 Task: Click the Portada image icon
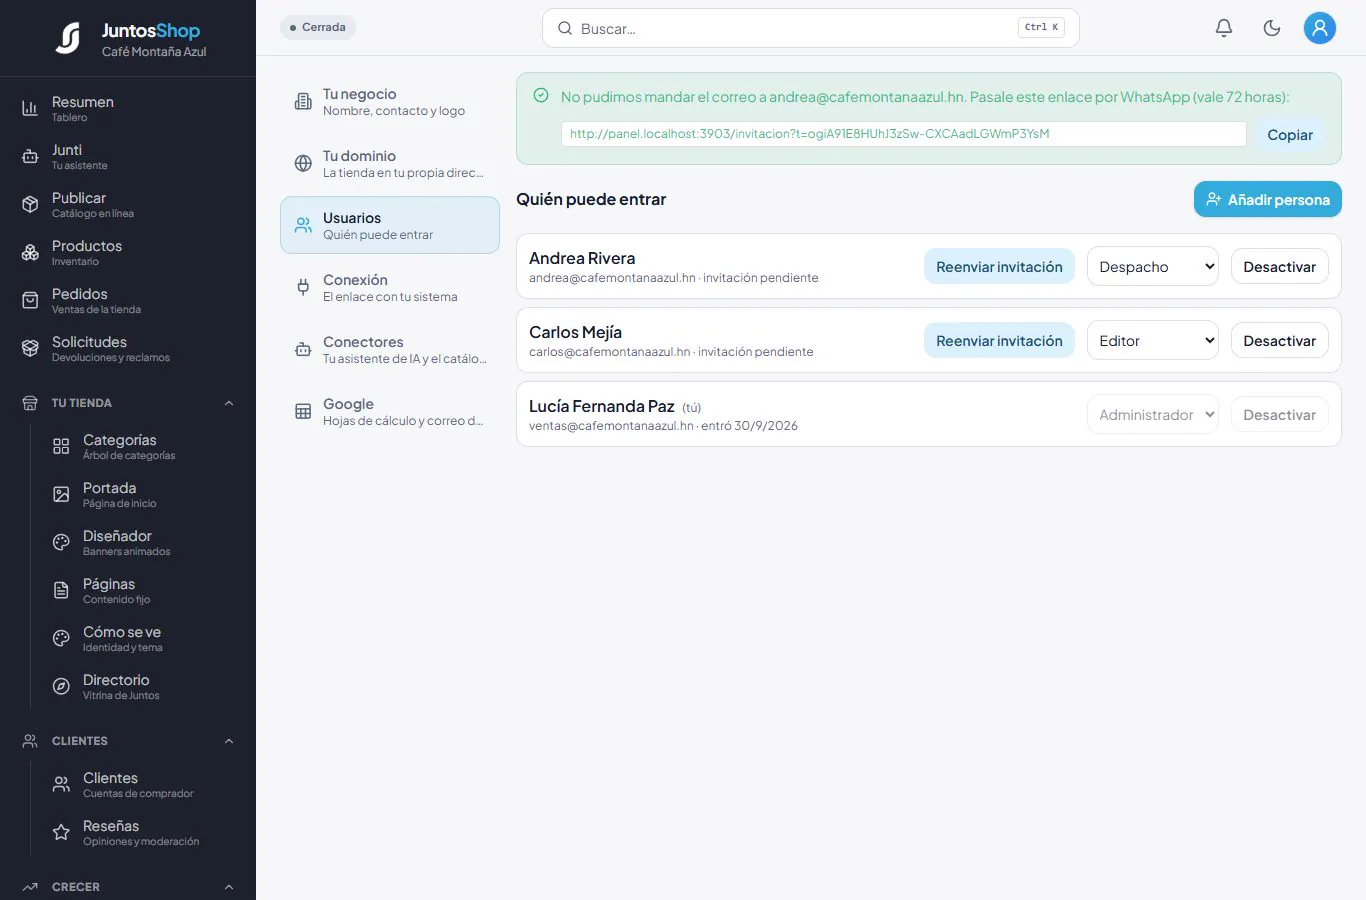tap(61, 494)
